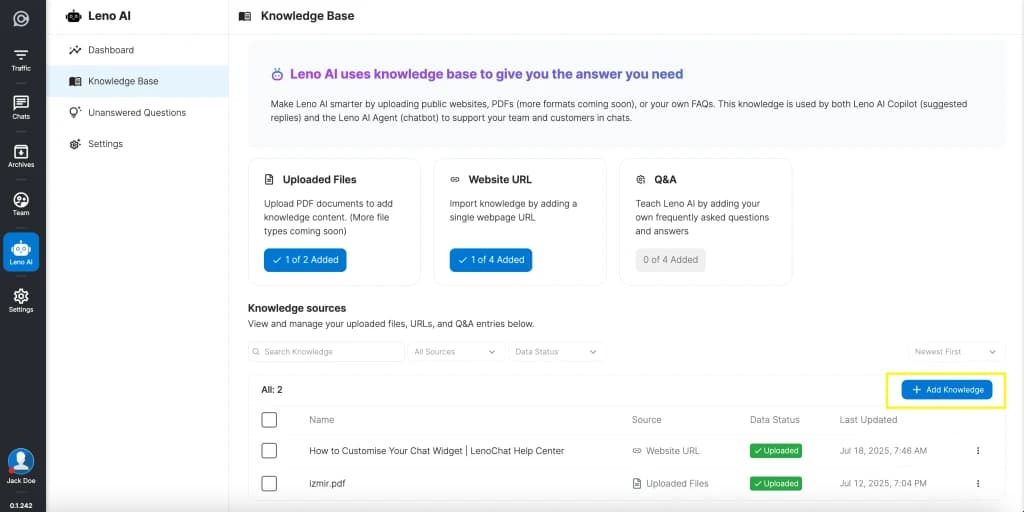Open the Newest First sort dropdown
This screenshot has height=512, width=1024.
click(x=957, y=351)
